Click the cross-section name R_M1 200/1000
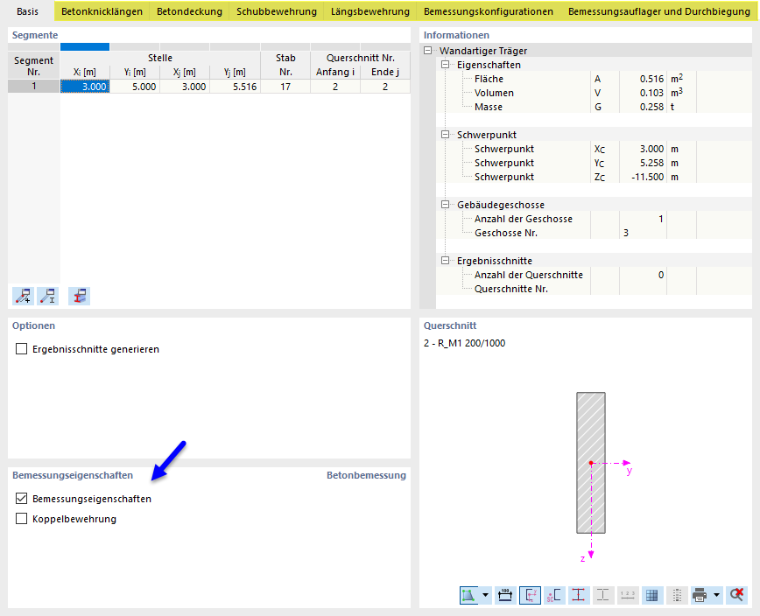This screenshot has height=616, width=760. point(464,343)
